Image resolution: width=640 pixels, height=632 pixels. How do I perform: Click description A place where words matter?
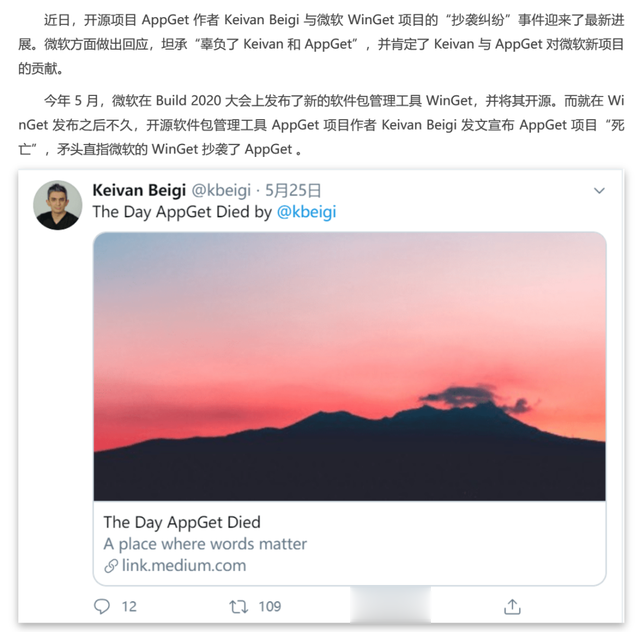[x=205, y=544]
